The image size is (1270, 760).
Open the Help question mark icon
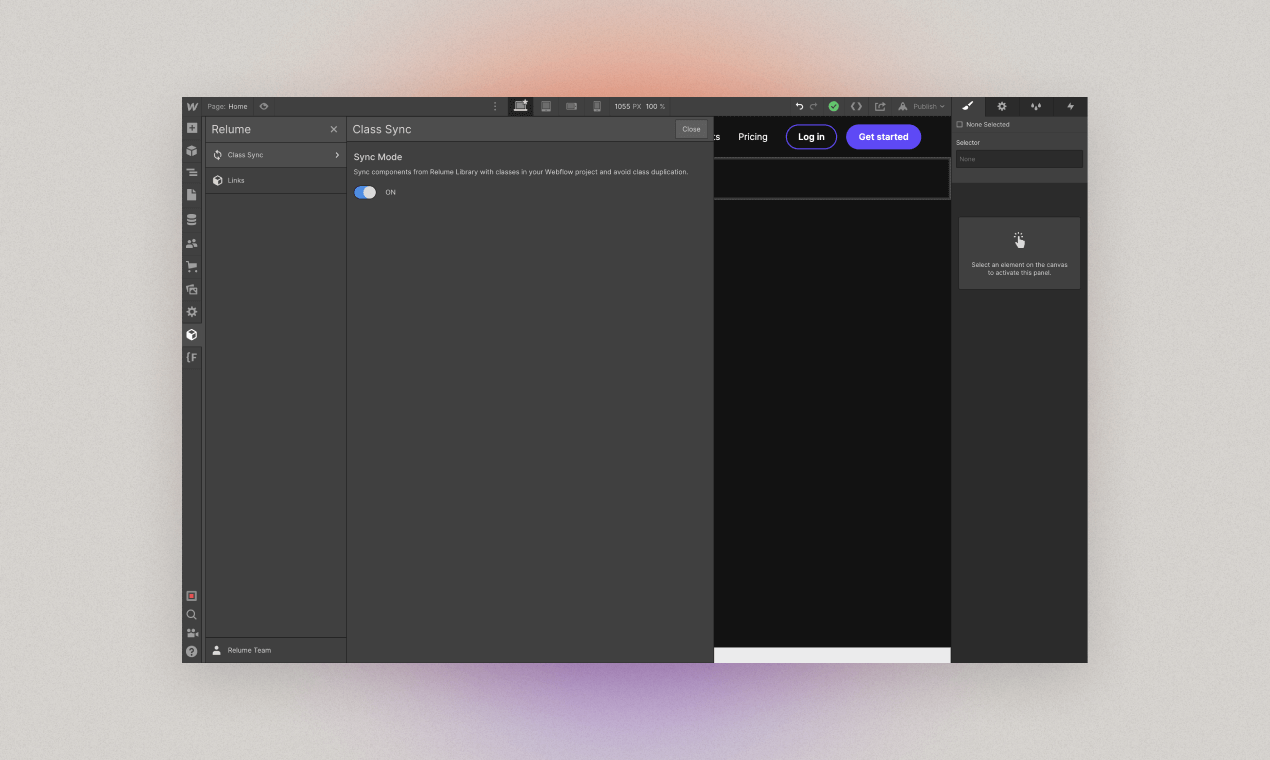192,651
